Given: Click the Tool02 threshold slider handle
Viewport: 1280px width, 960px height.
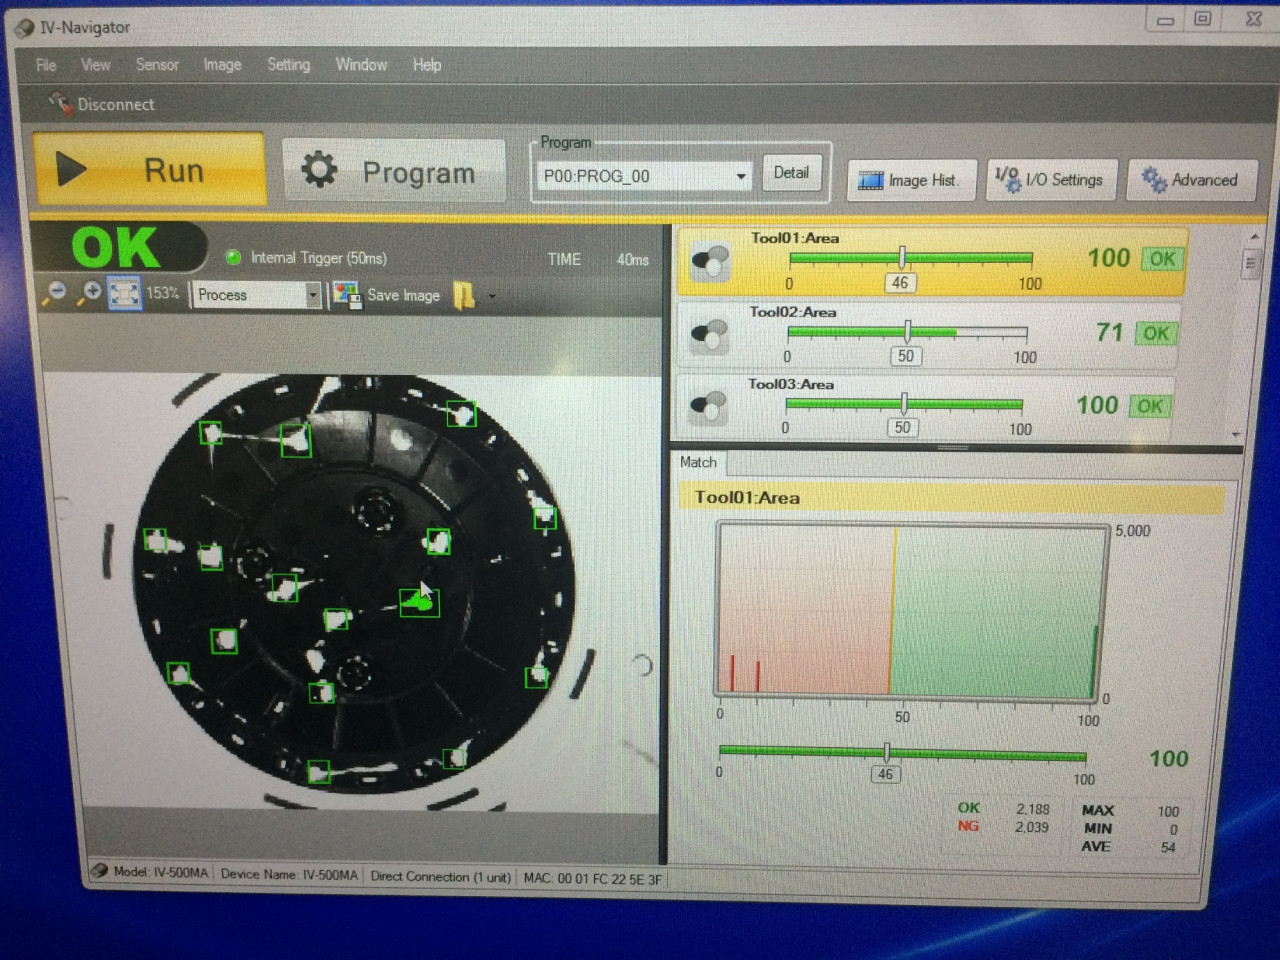Looking at the screenshot, I should tap(907, 331).
